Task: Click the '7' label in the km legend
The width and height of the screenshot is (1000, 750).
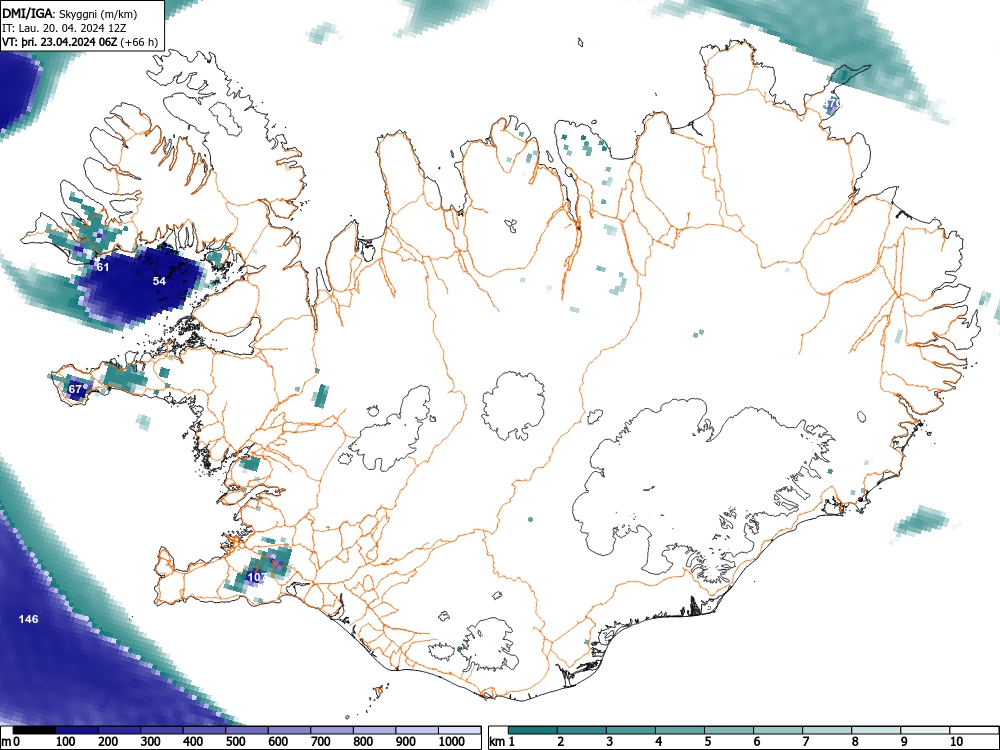Action: [x=805, y=742]
